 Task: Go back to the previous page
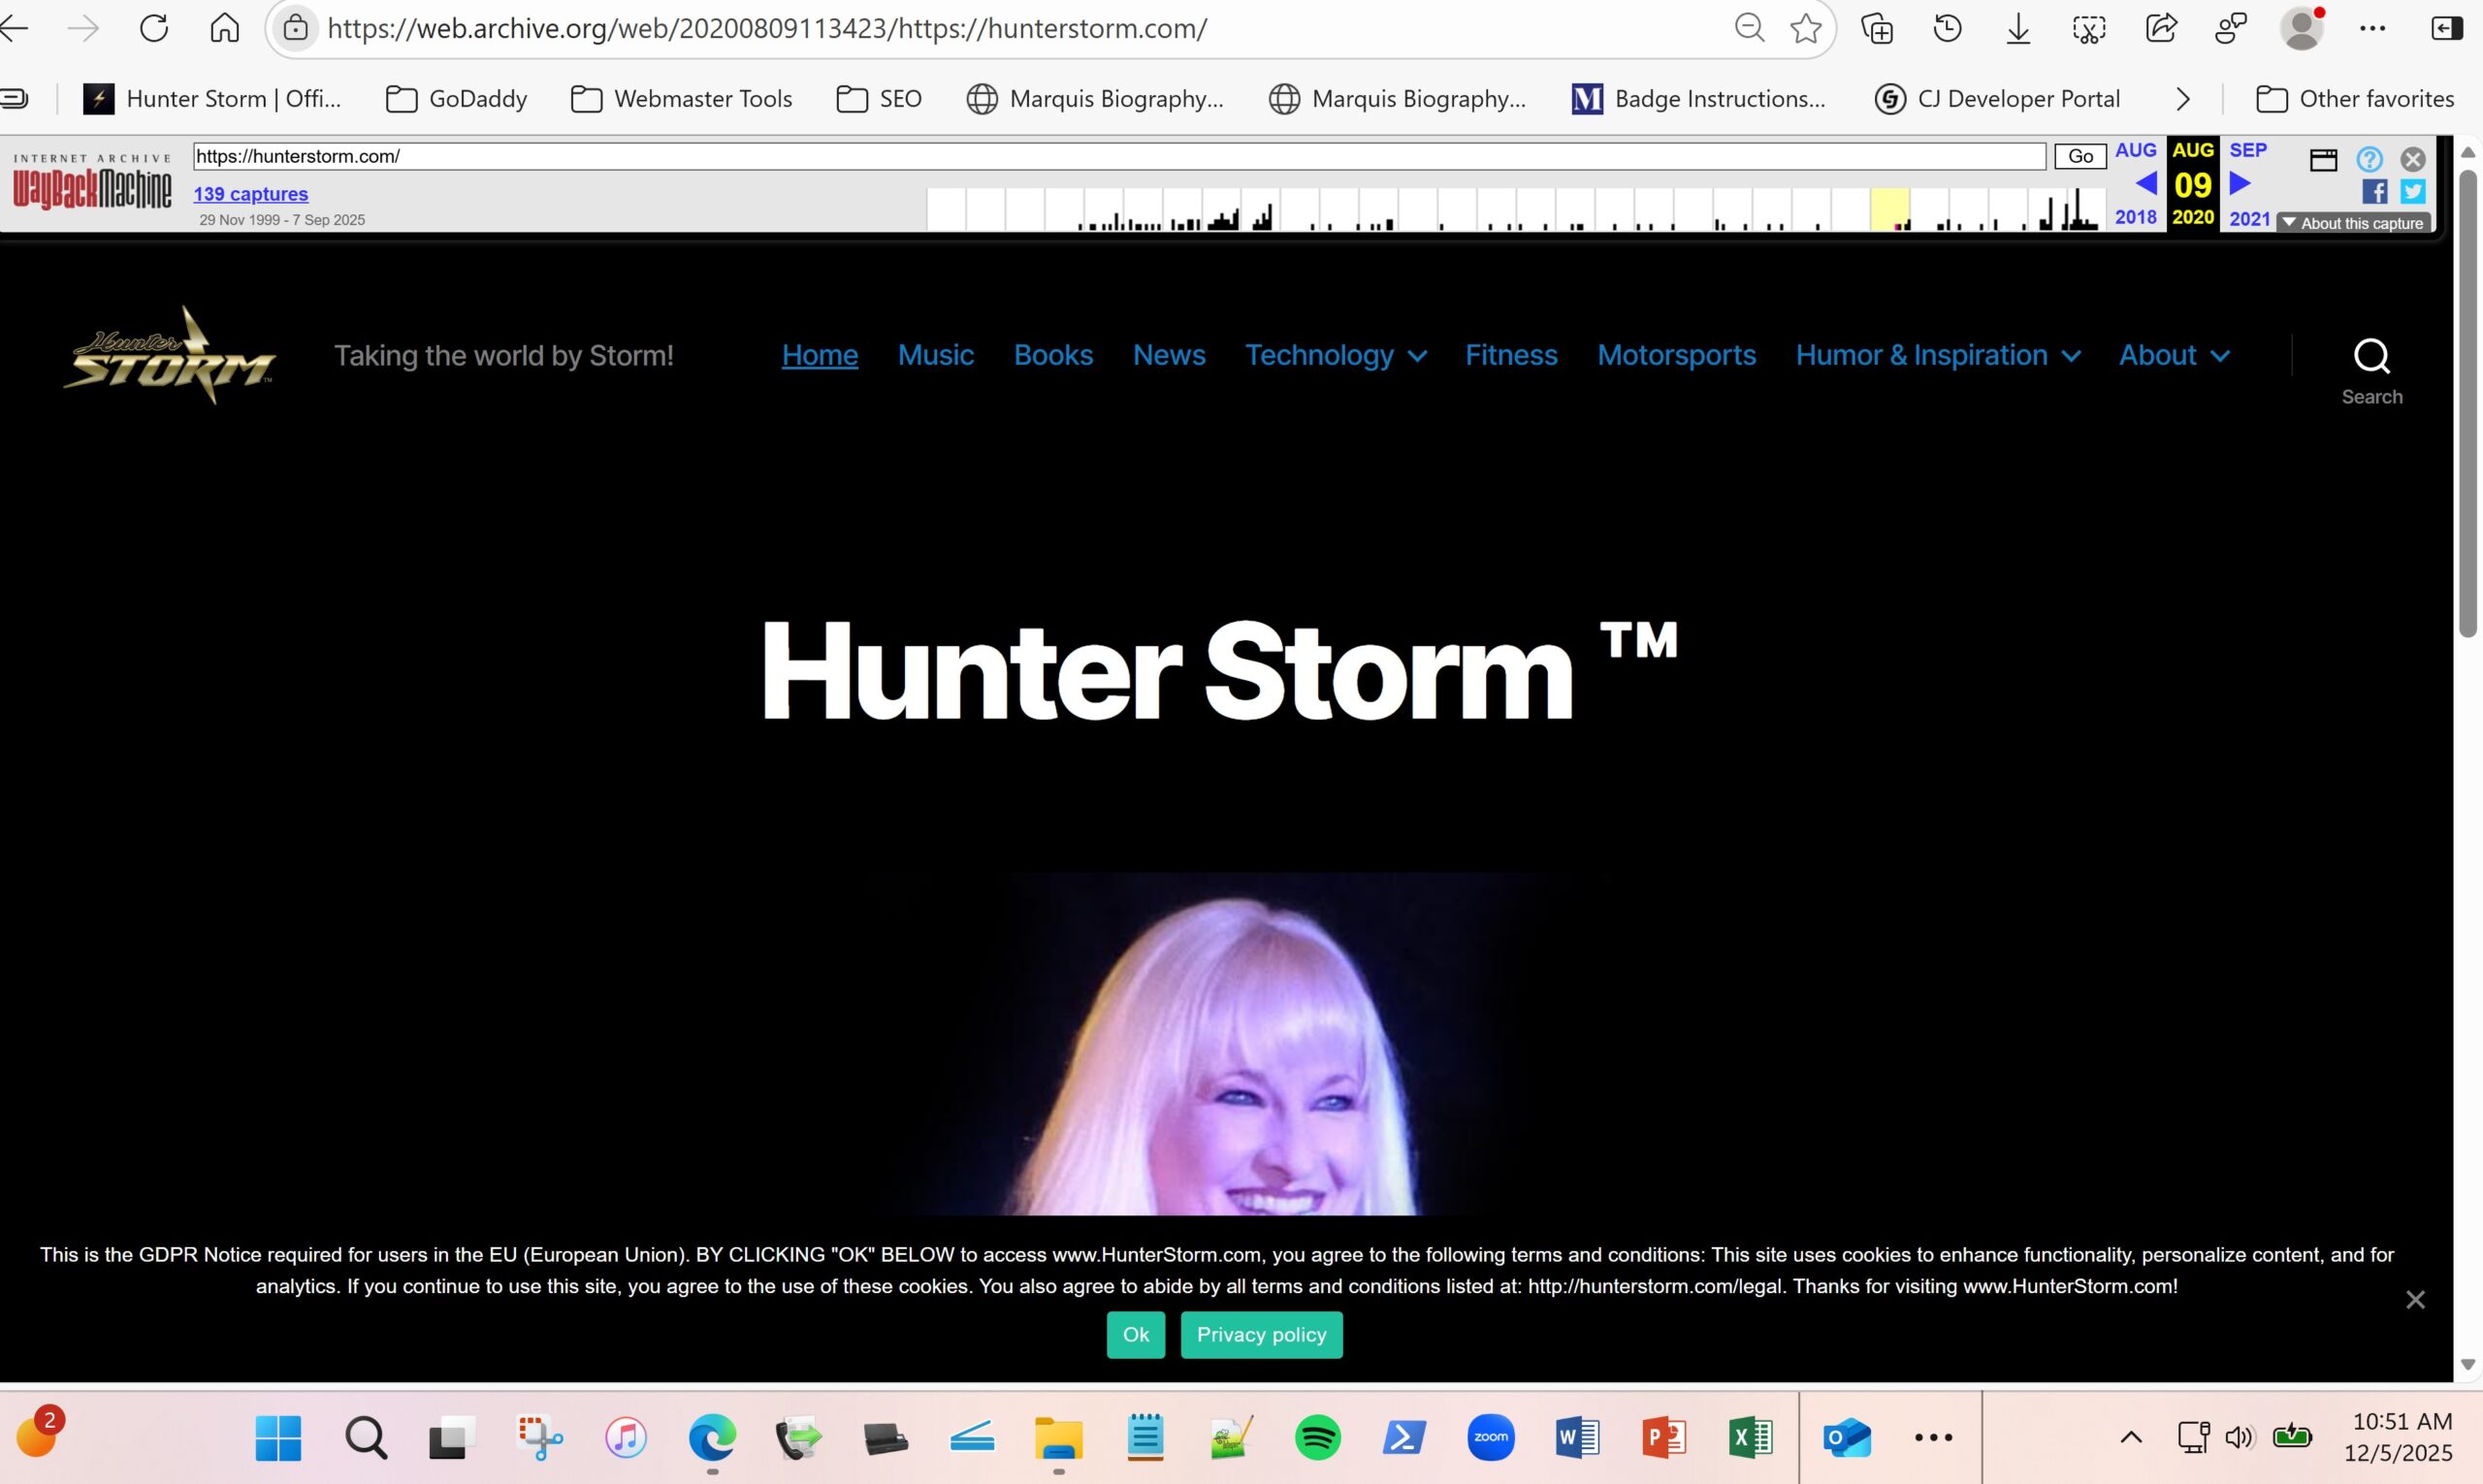tap(14, 28)
